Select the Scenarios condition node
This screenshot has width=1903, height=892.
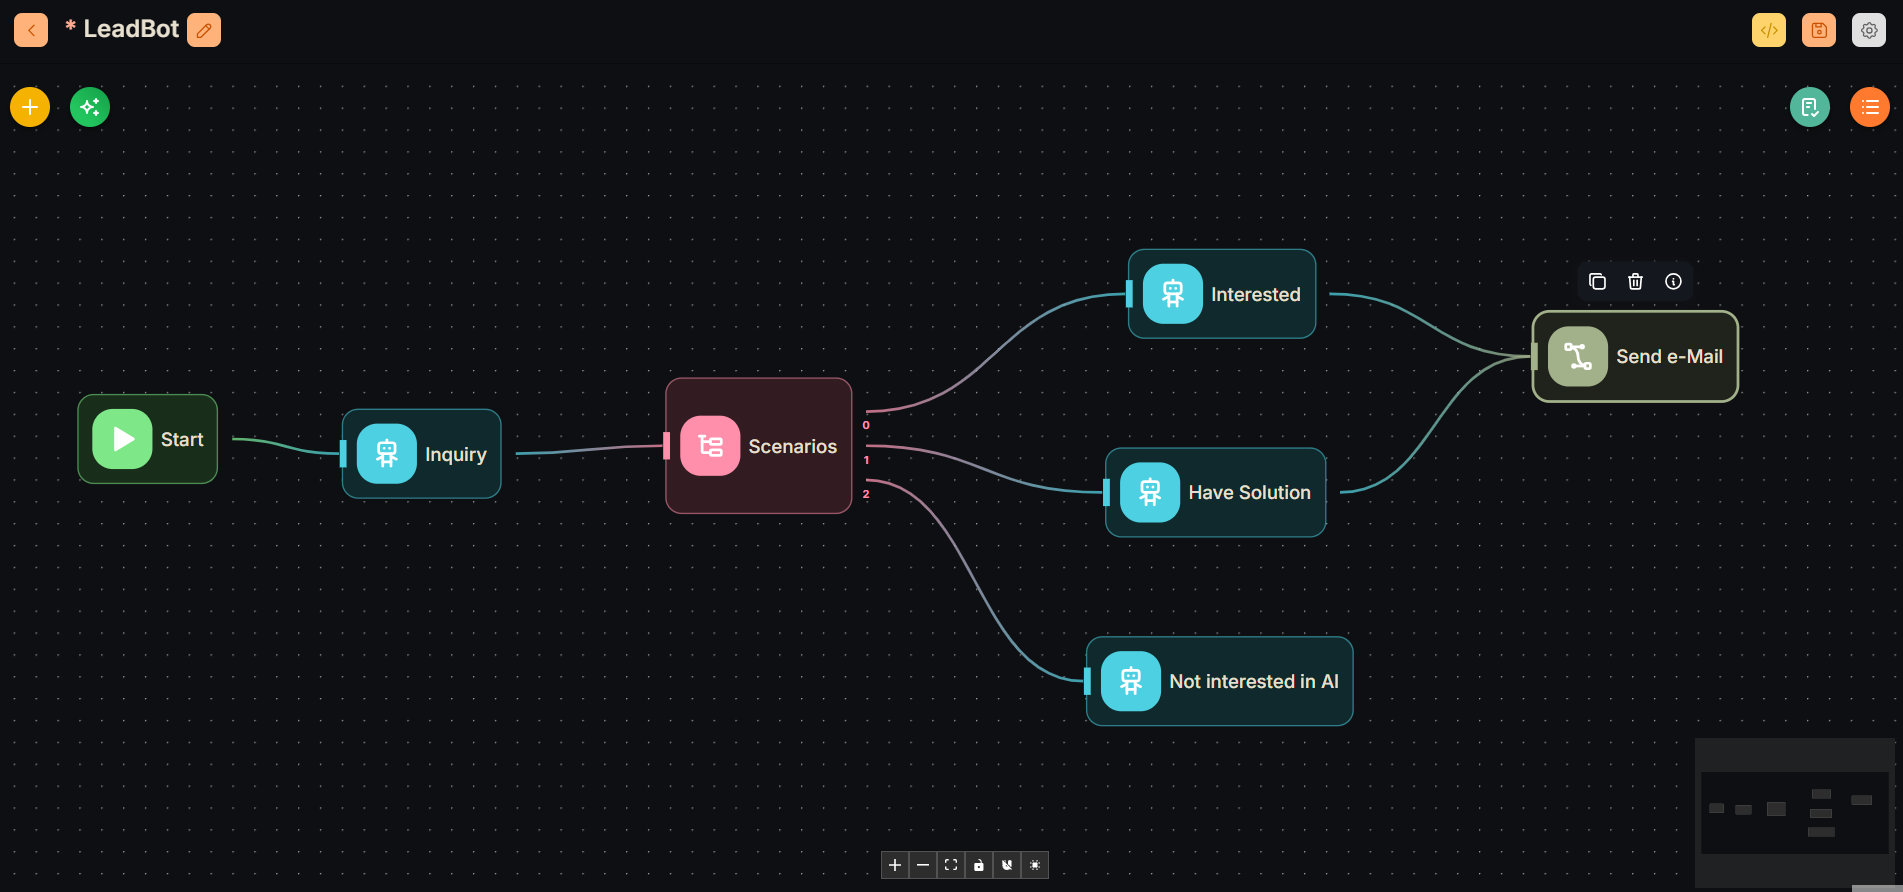[x=759, y=446]
